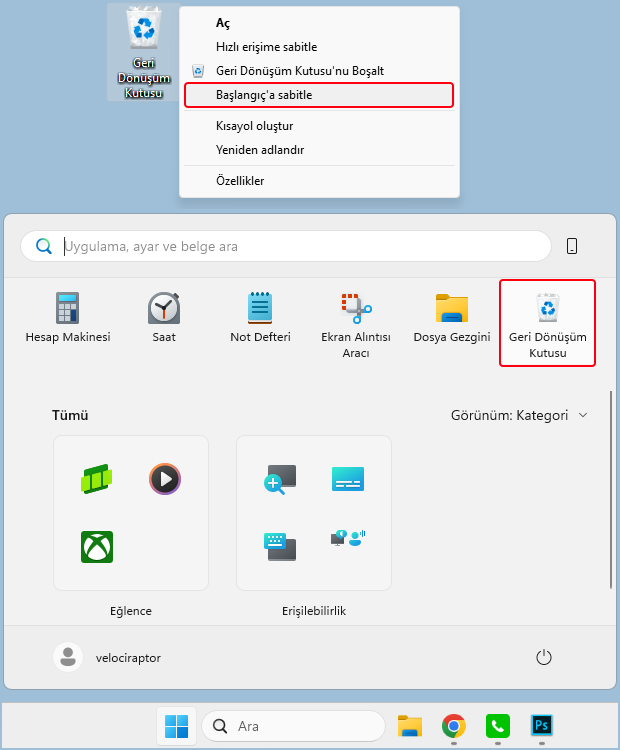Open Ekran Alıntısı Aracı
The height and width of the screenshot is (750, 620).
pos(356,325)
